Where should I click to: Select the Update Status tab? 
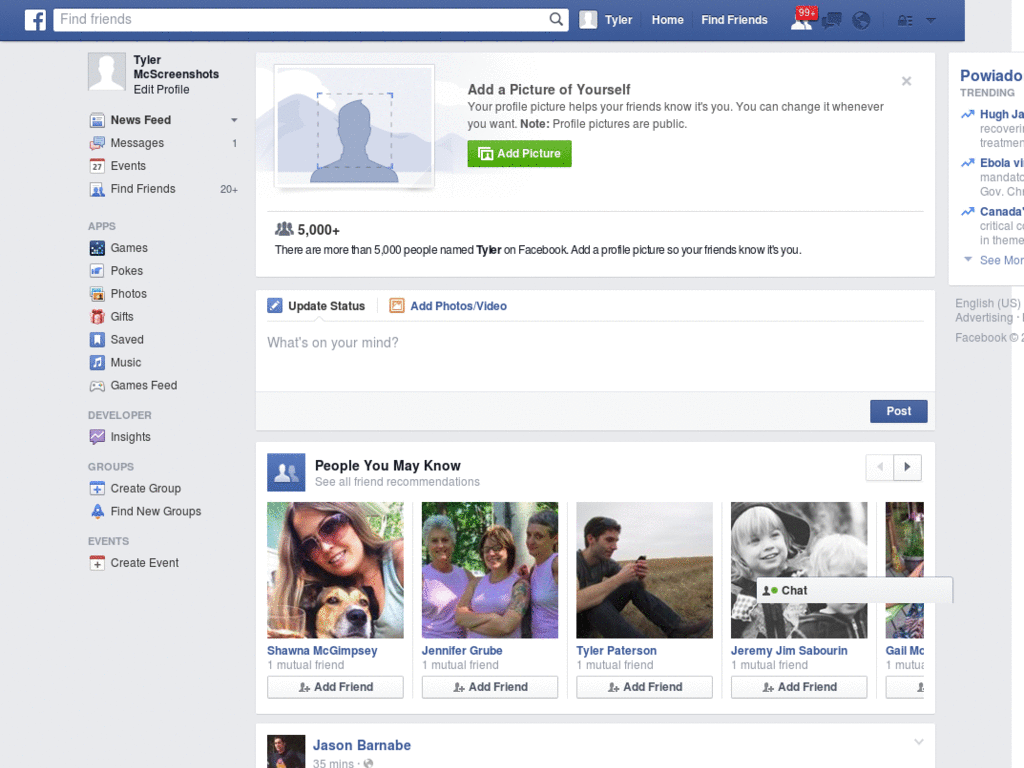pyautogui.click(x=316, y=306)
